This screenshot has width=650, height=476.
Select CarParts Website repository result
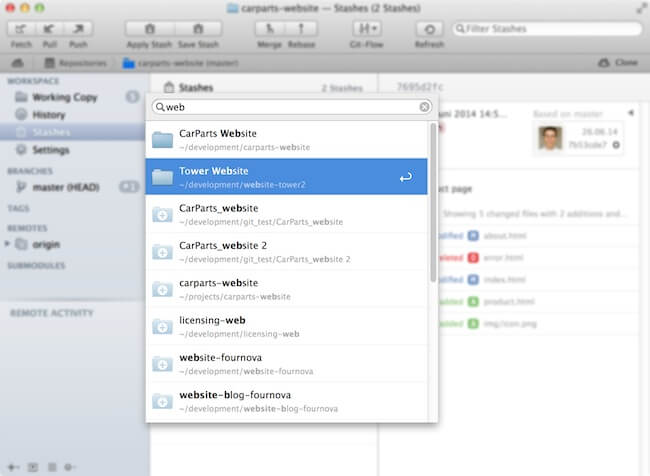(x=286, y=140)
